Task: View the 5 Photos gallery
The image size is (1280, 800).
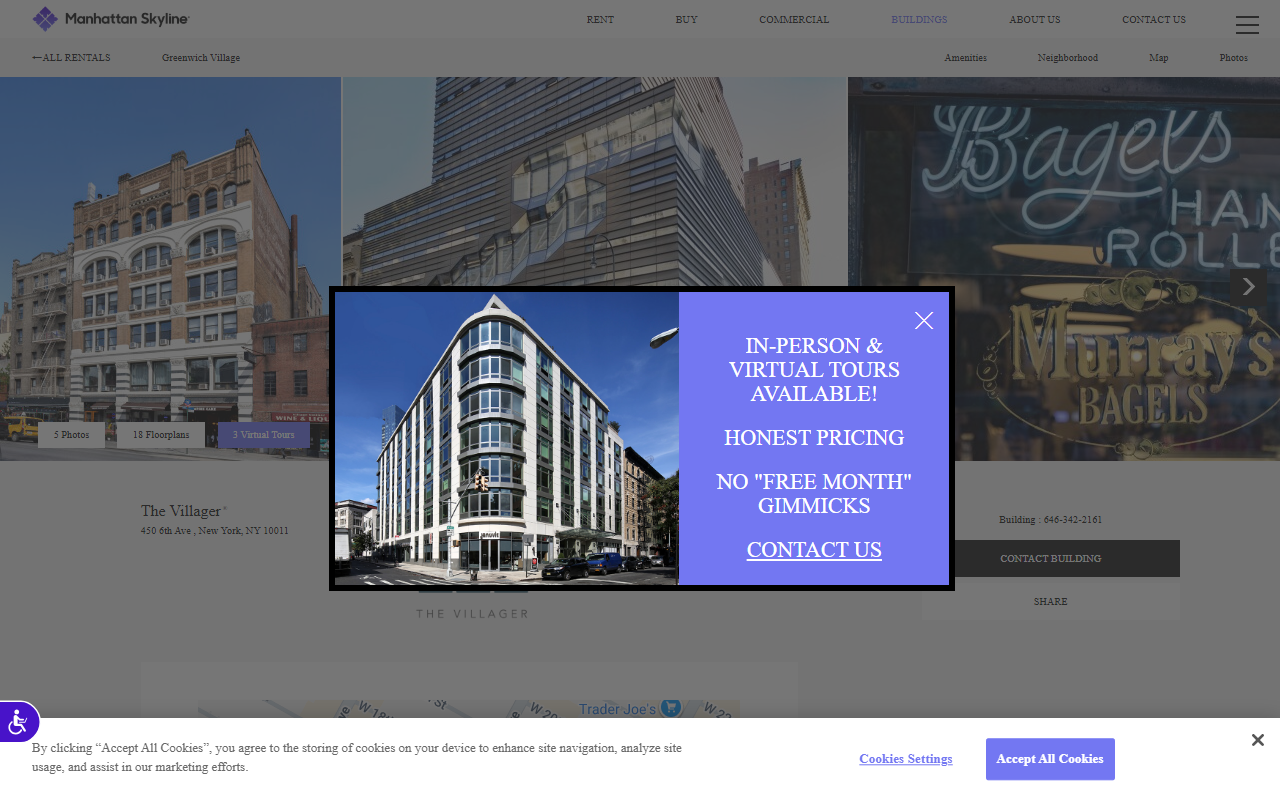Action: pyautogui.click(x=71, y=435)
